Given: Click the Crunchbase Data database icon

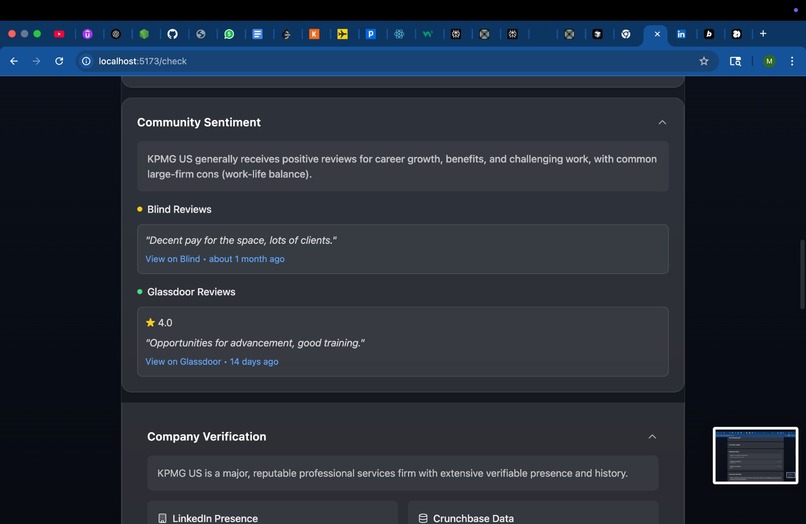Looking at the screenshot, I should click(x=423, y=518).
